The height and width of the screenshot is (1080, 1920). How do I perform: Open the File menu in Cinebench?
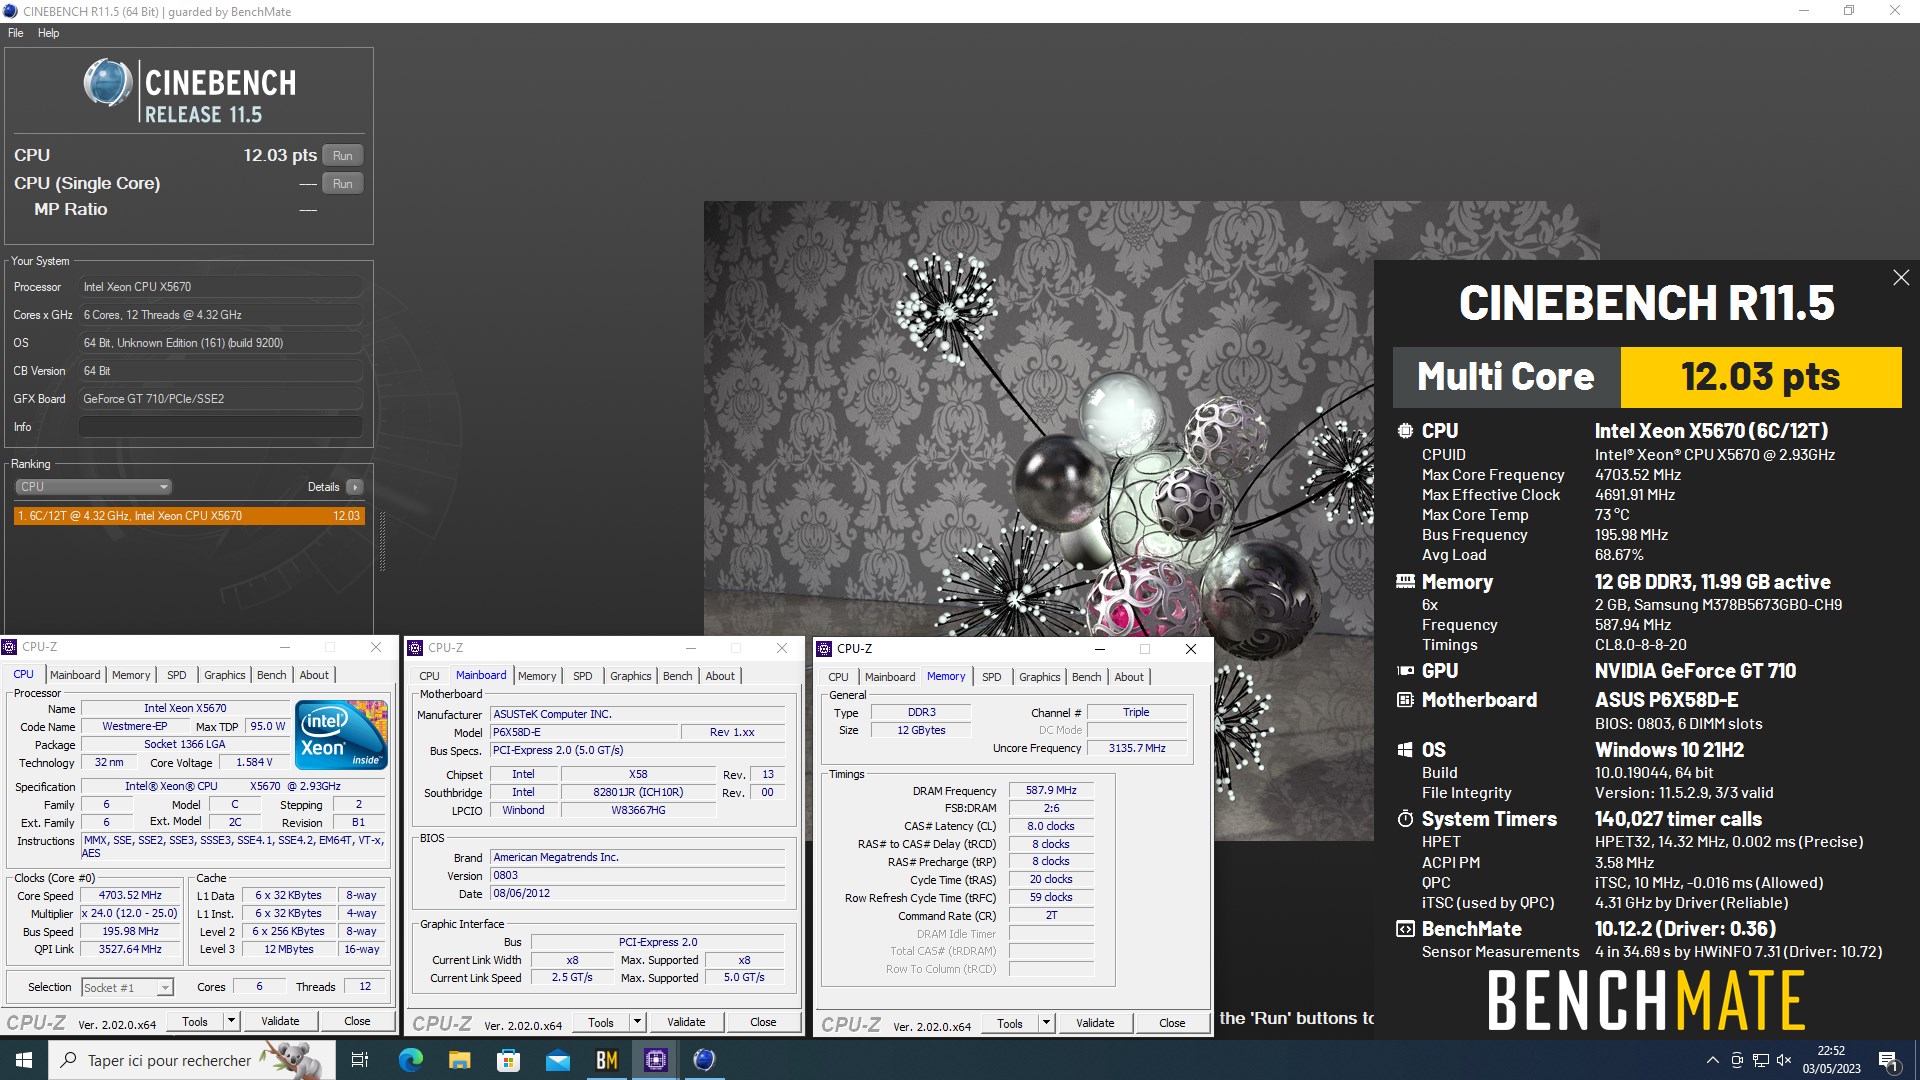pyautogui.click(x=16, y=33)
